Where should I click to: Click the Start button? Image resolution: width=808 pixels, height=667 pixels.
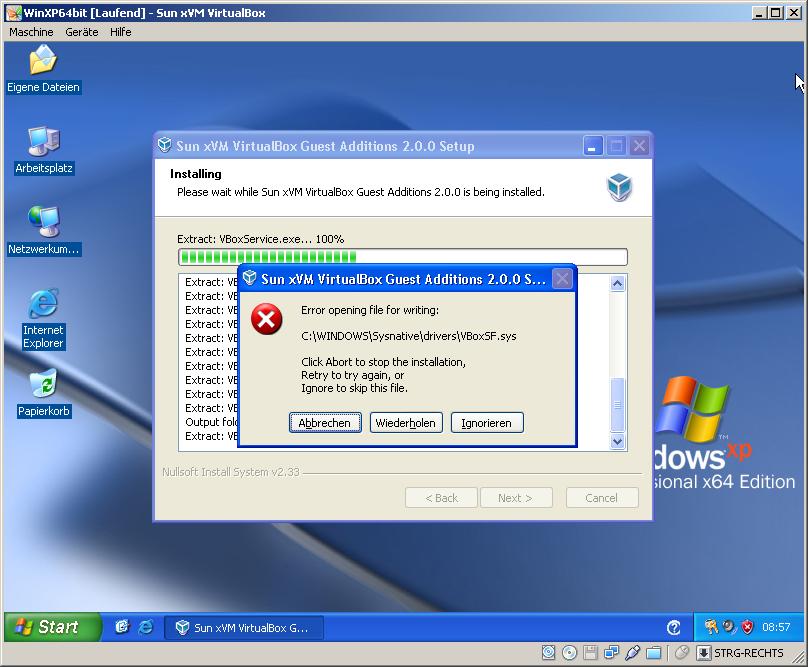(x=53, y=627)
